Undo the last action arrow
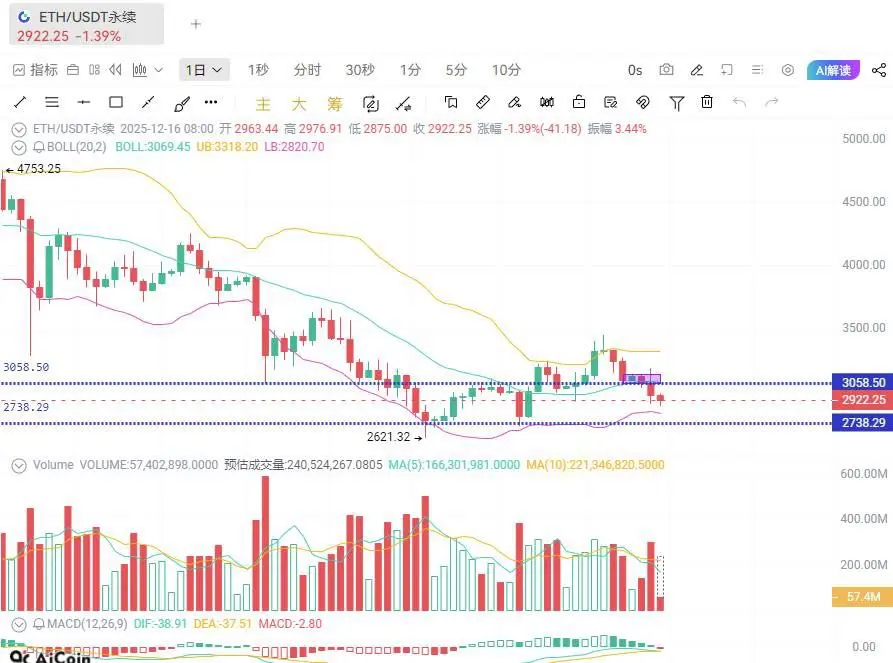The height and width of the screenshot is (663, 893). (x=739, y=103)
